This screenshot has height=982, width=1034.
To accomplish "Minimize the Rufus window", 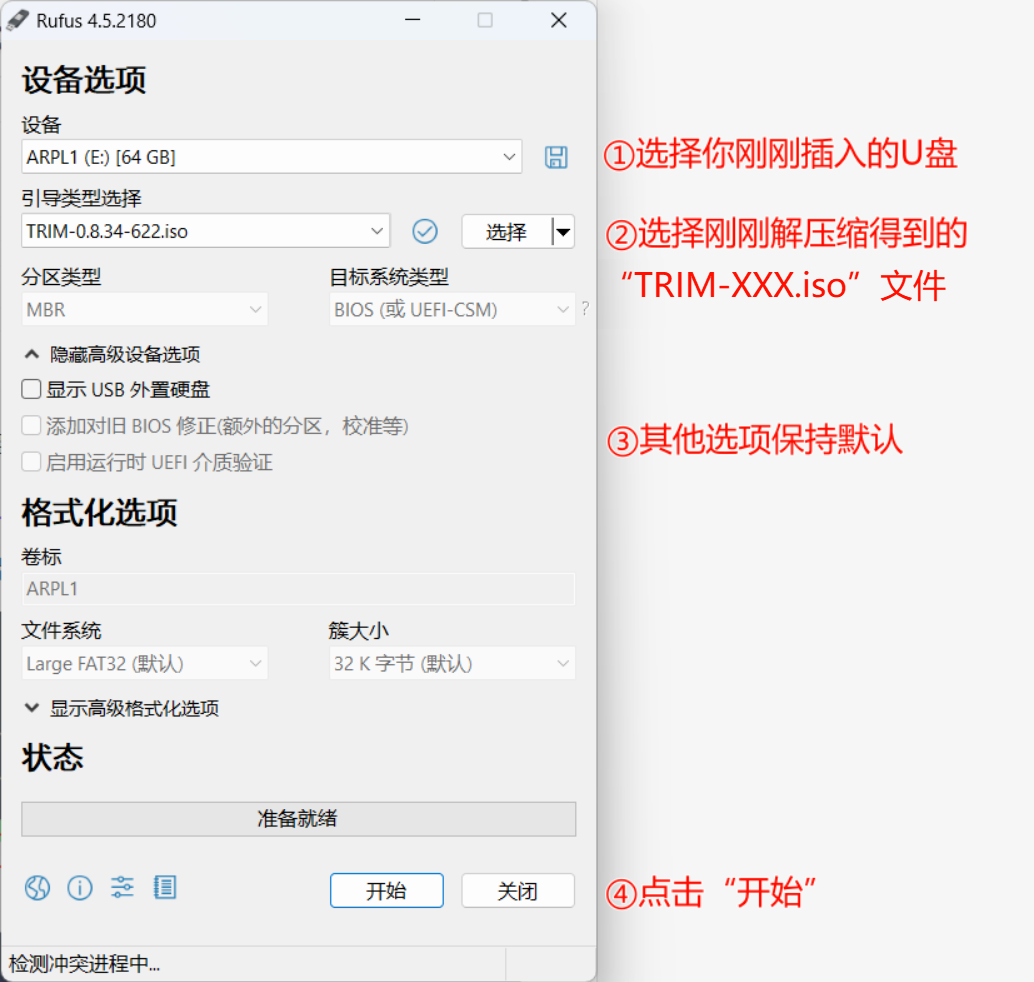I will 413,20.
